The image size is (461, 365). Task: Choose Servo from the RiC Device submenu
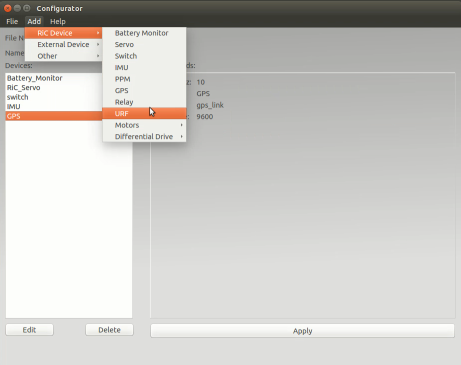[144, 44]
